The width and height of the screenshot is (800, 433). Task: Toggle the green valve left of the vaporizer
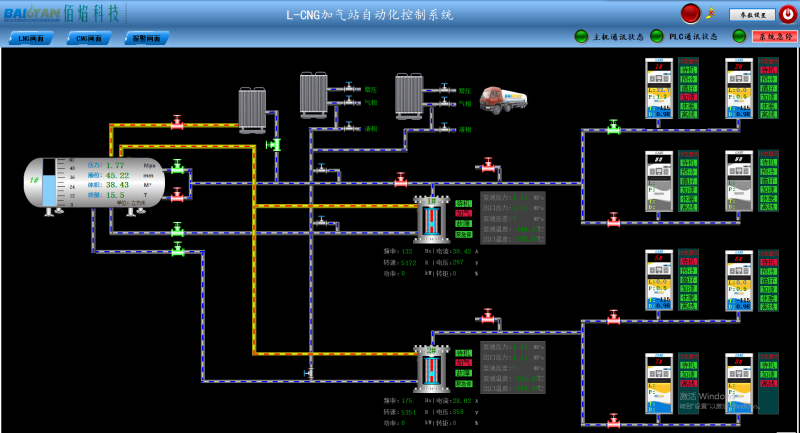[272, 145]
